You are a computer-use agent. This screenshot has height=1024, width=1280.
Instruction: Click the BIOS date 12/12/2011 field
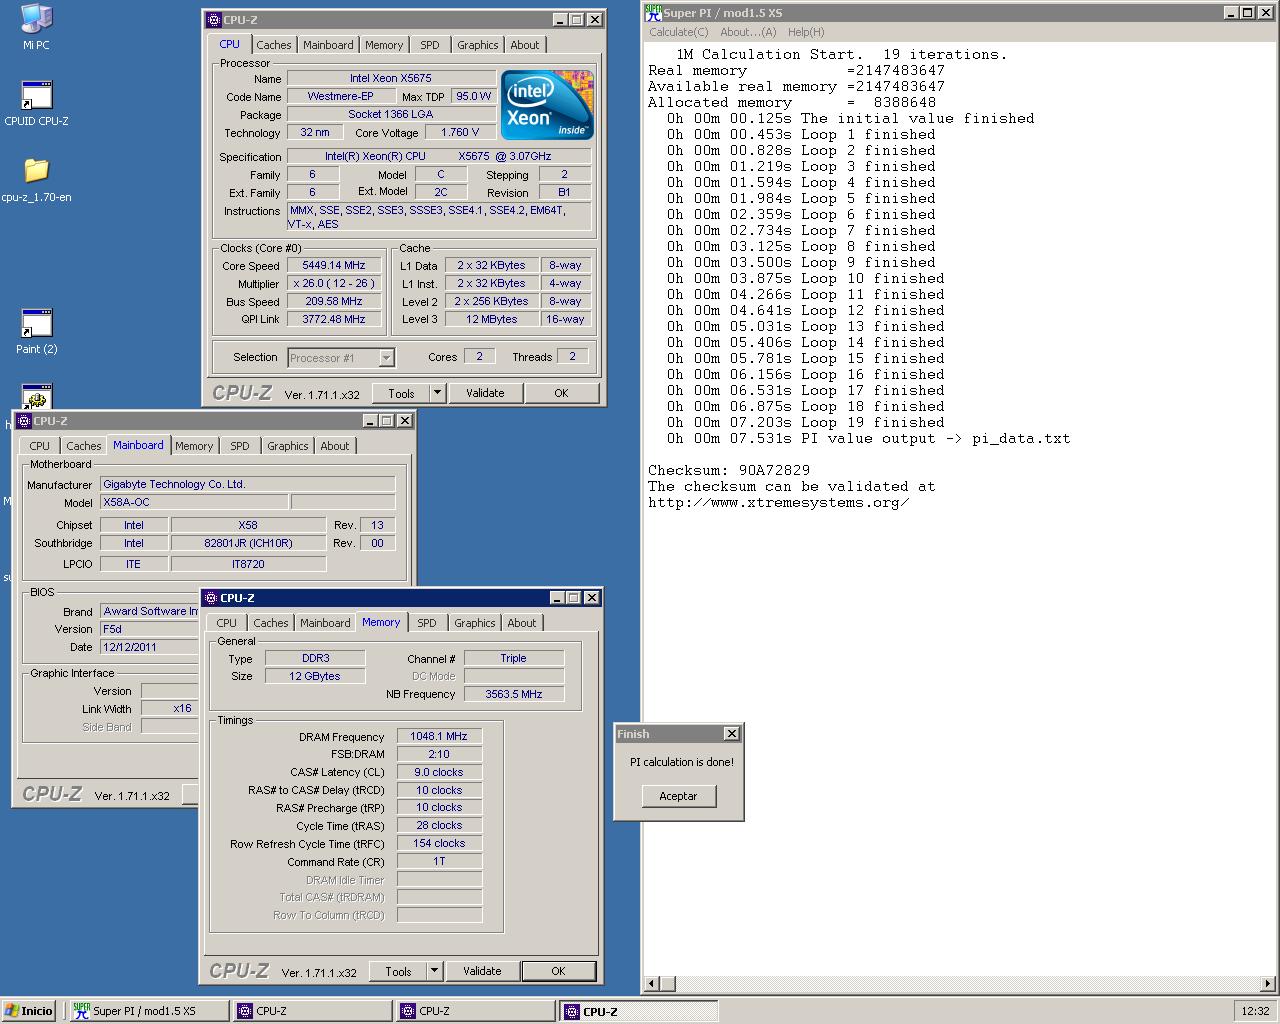[150, 647]
